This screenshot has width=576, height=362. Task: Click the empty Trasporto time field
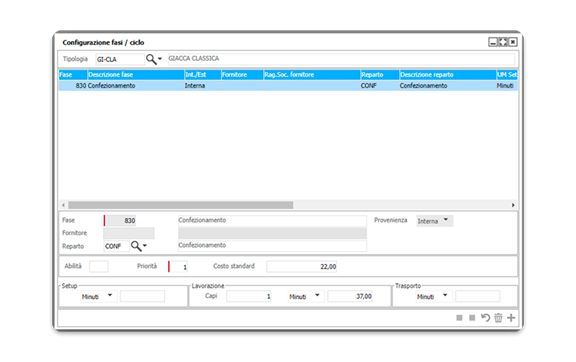pyautogui.click(x=478, y=296)
